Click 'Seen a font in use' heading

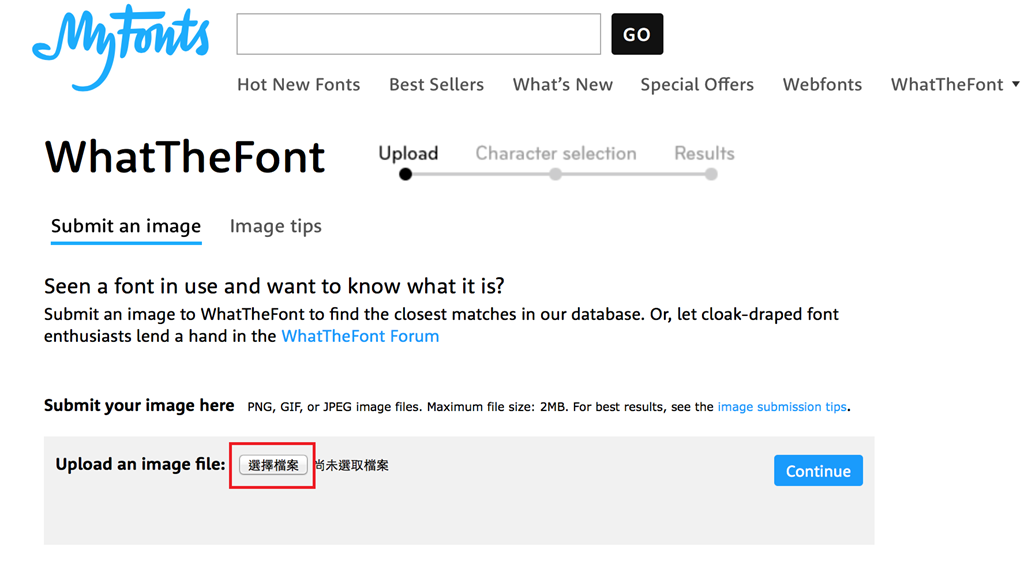tap(274, 286)
